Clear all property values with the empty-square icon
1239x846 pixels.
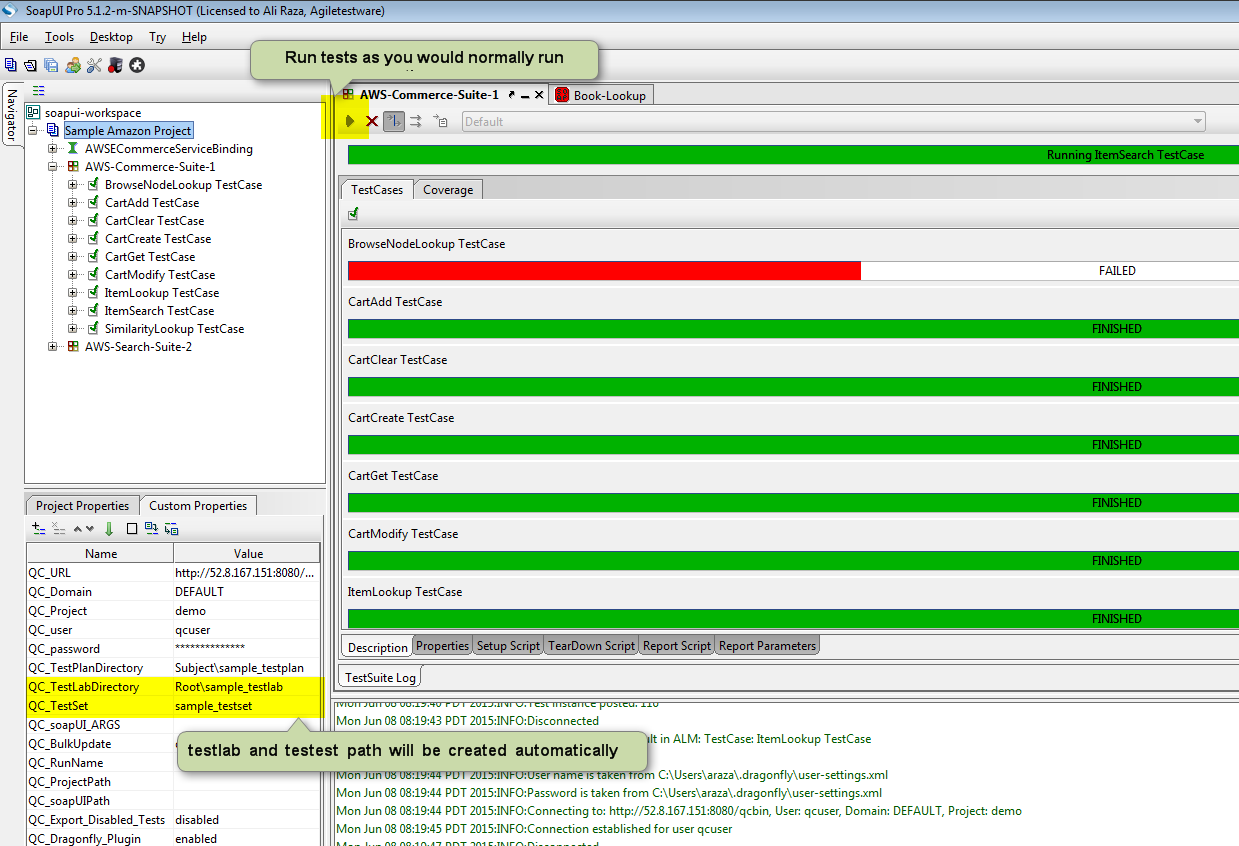(x=131, y=528)
